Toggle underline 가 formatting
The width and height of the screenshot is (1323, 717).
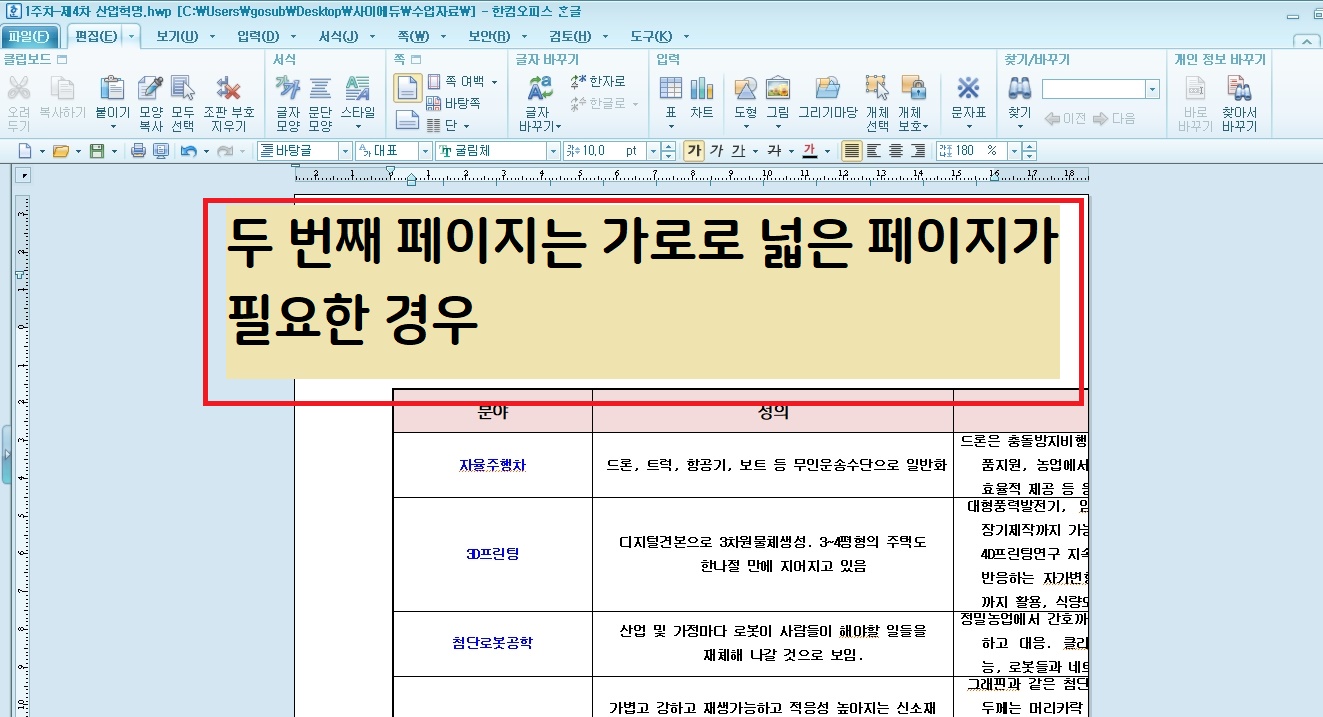coord(737,151)
